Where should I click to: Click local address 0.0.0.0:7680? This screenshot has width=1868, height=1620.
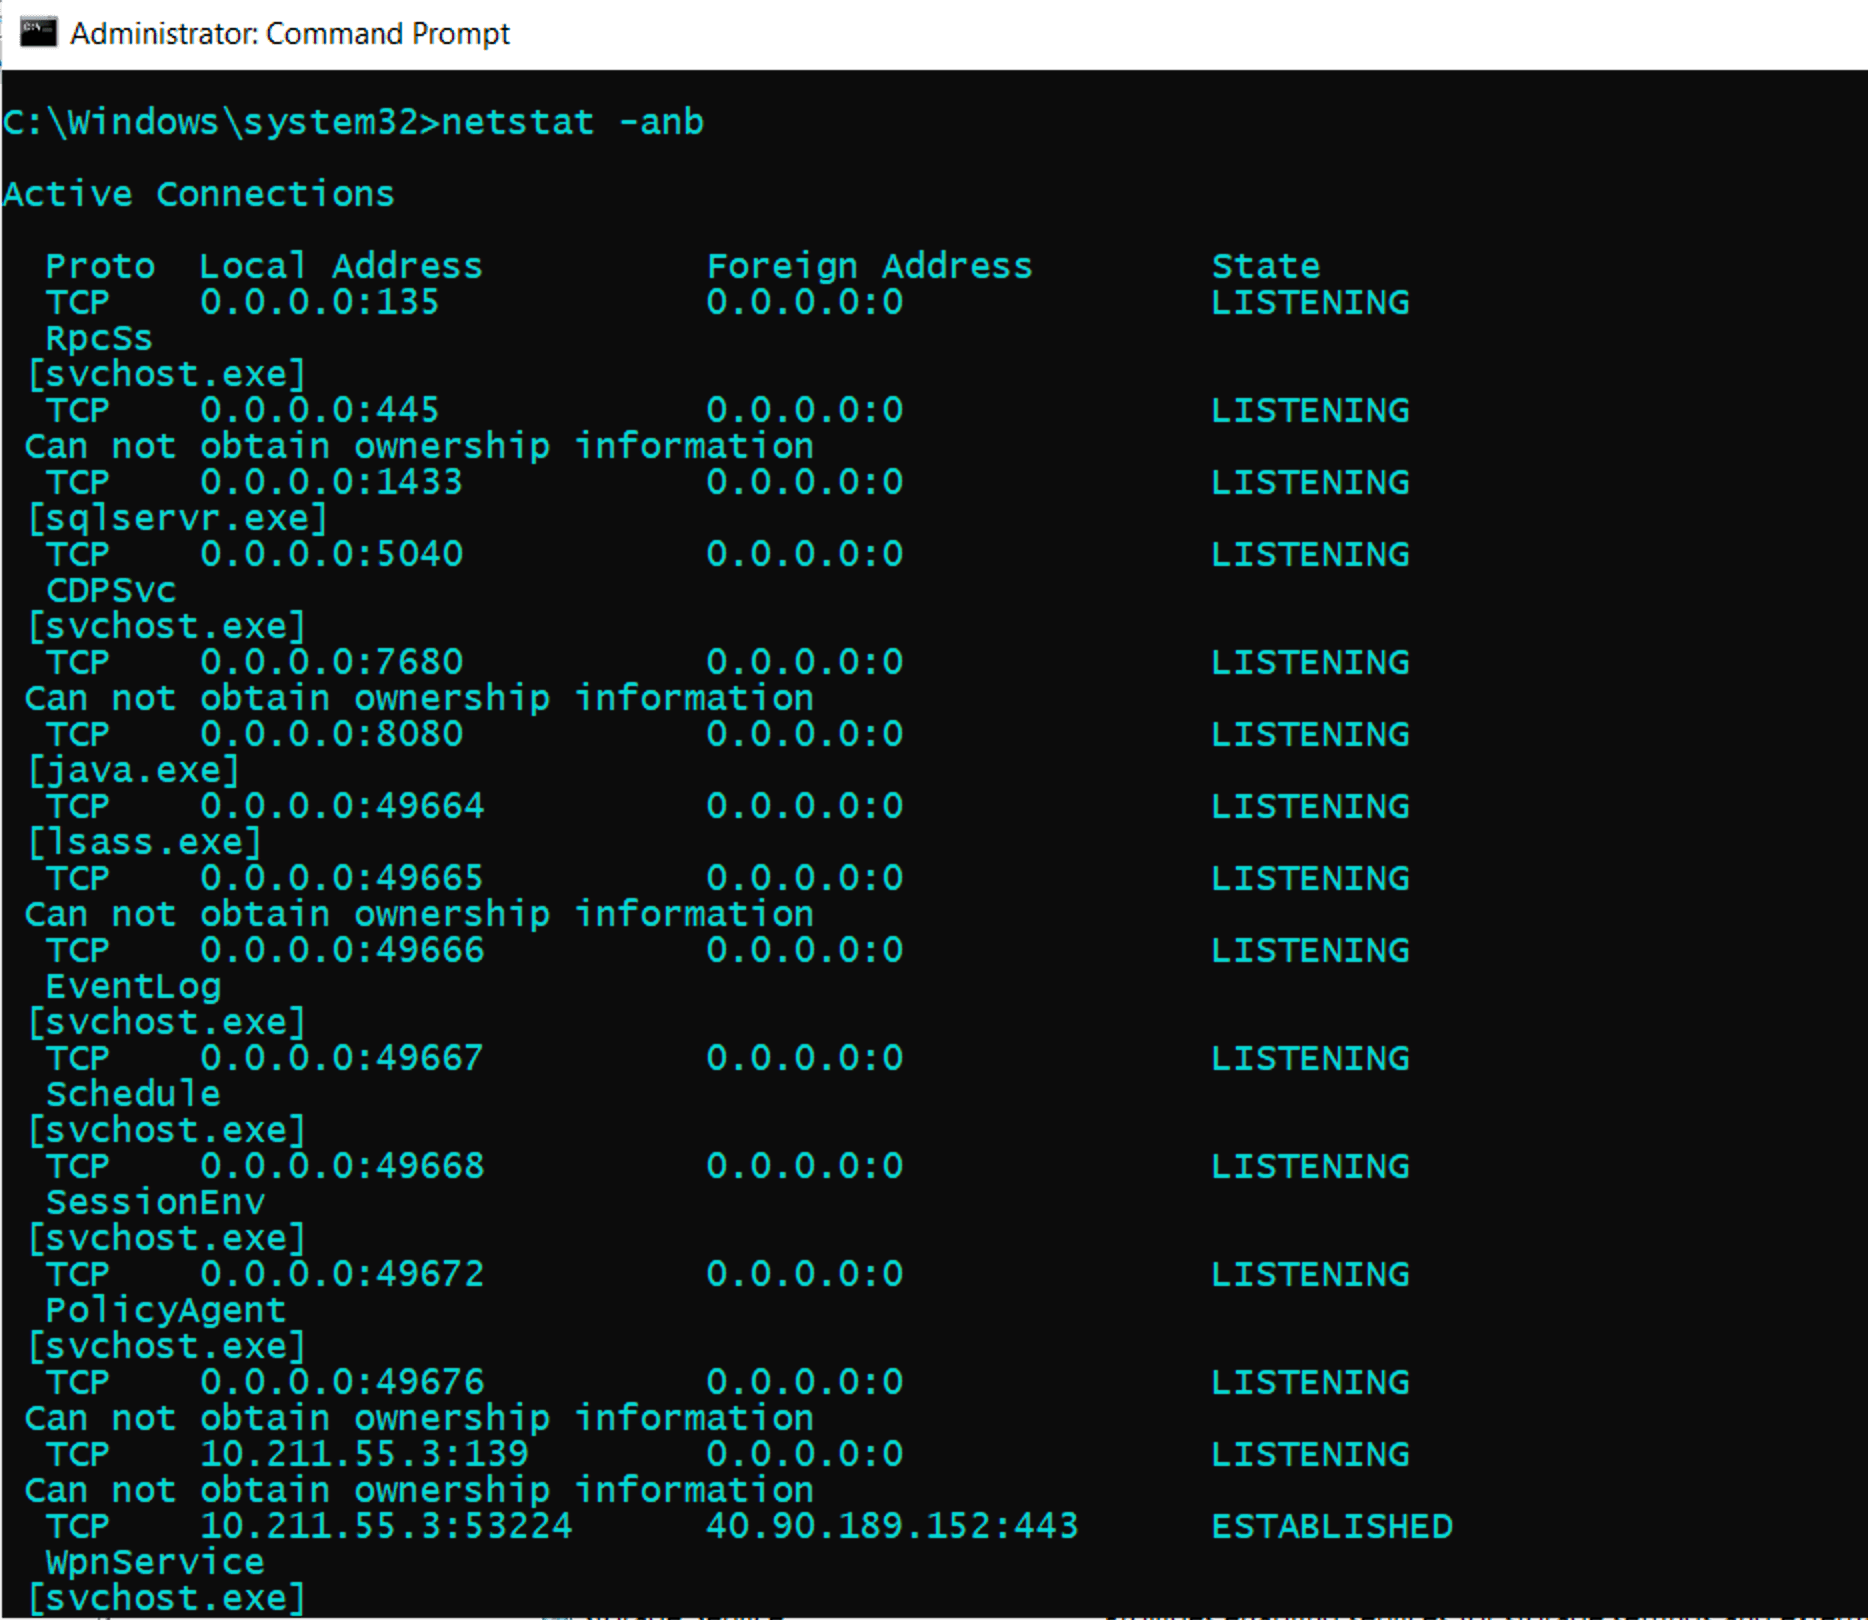point(331,662)
